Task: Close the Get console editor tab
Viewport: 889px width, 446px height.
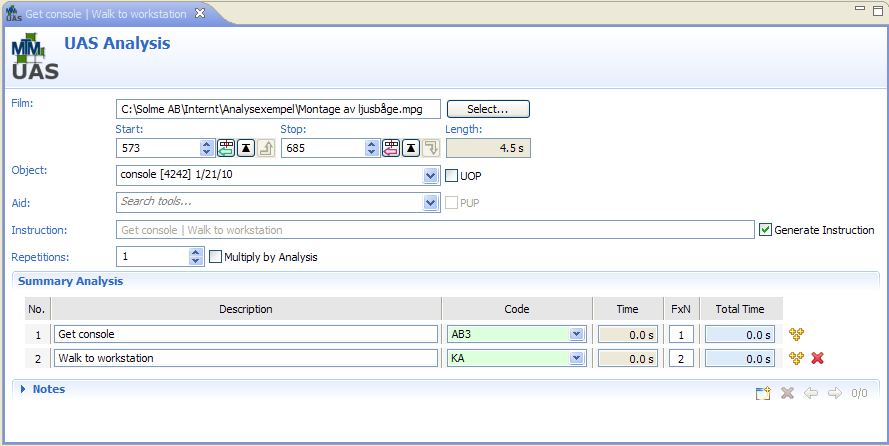Action: point(199,13)
